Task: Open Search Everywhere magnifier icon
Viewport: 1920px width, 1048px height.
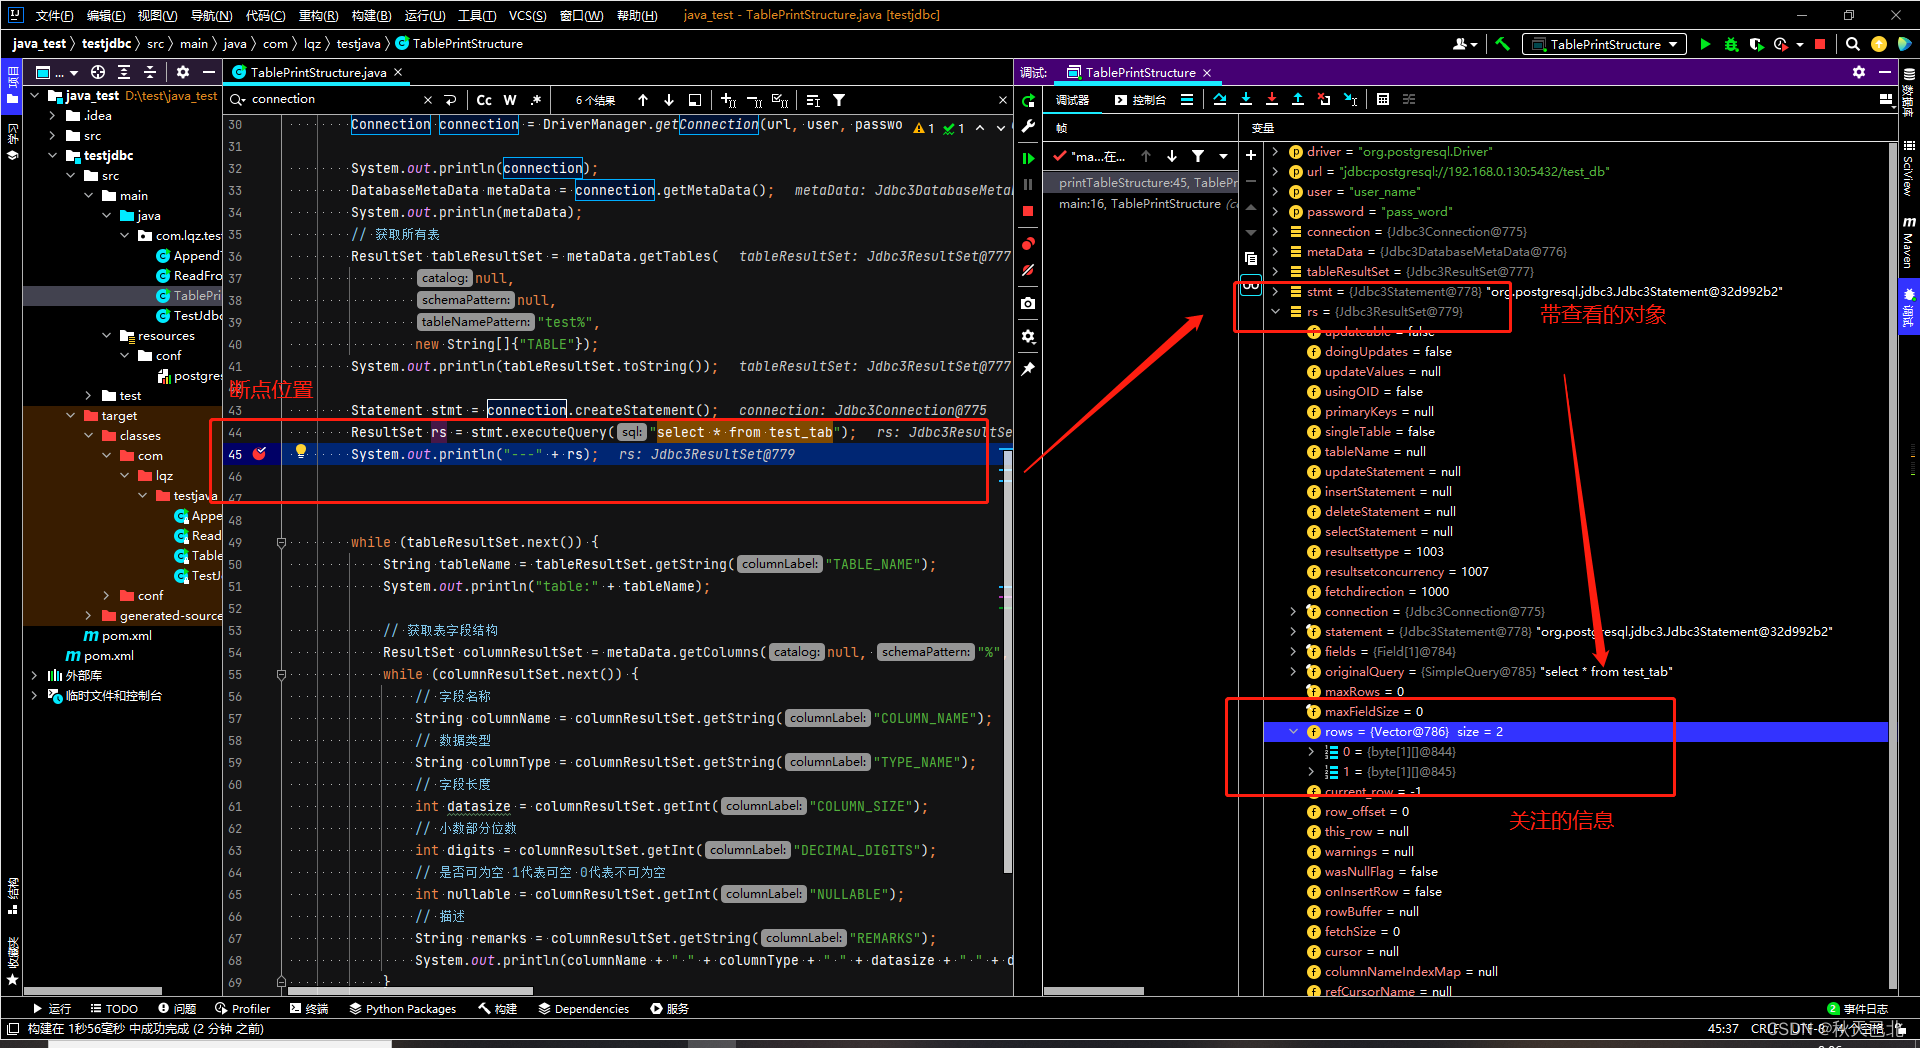Action: [x=1852, y=44]
